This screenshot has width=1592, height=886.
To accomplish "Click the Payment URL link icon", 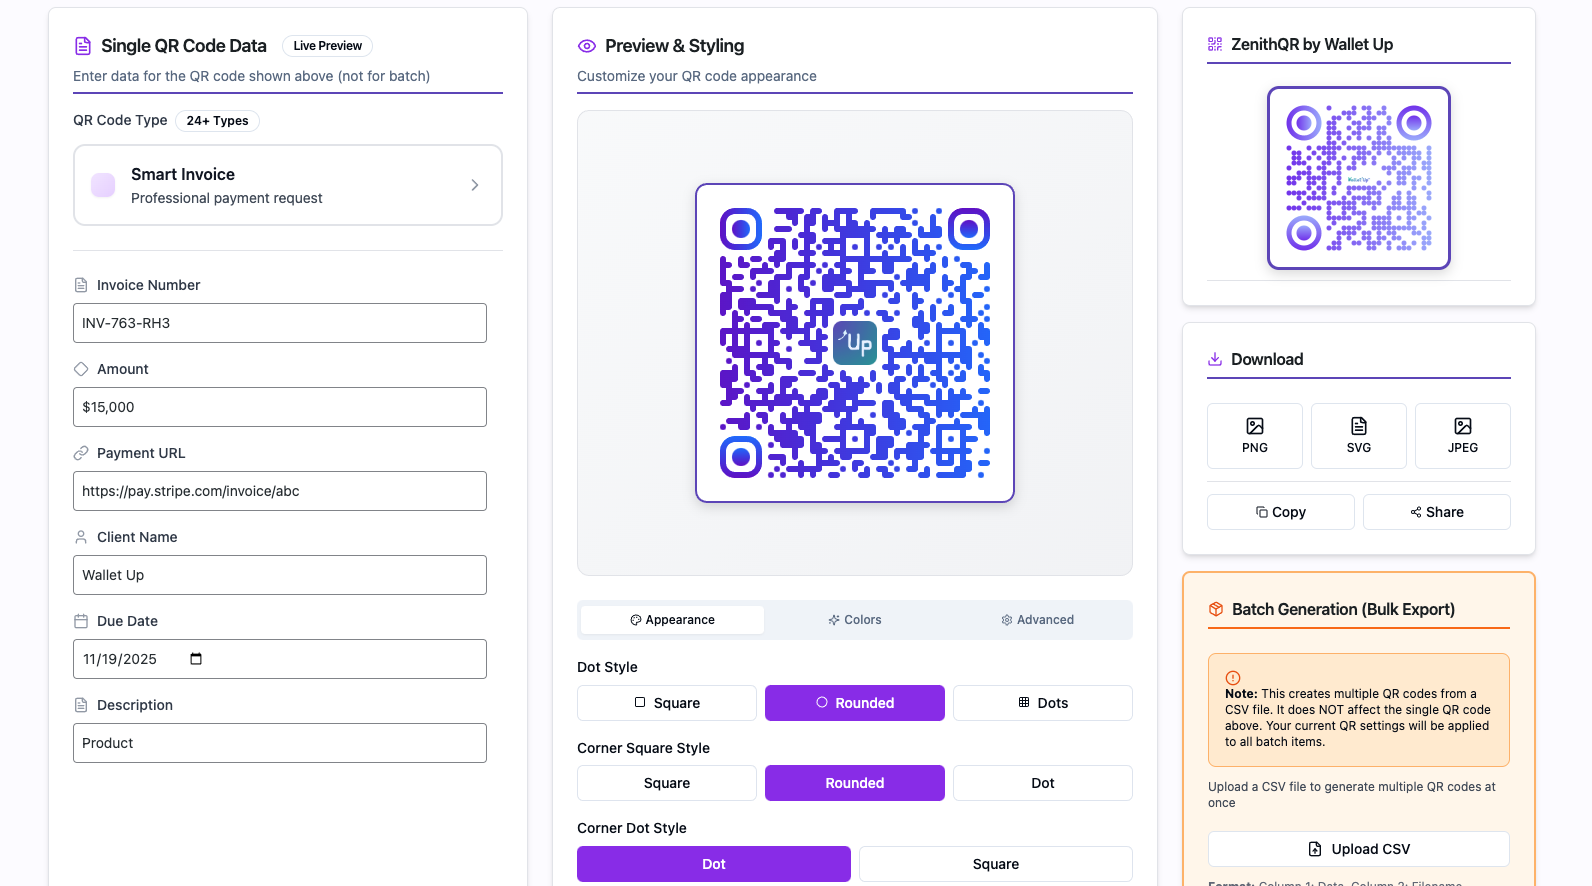I will click(81, 453).
